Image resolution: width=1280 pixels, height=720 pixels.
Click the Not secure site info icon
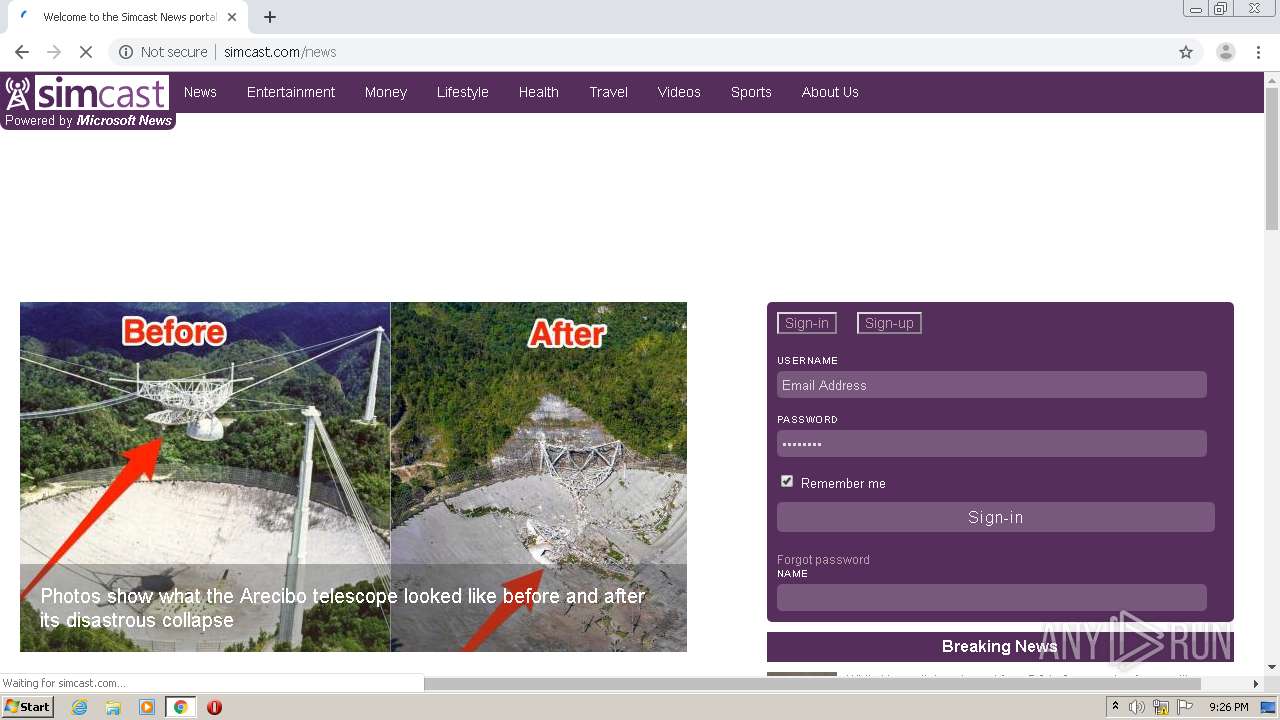click(x=126, y=52)
